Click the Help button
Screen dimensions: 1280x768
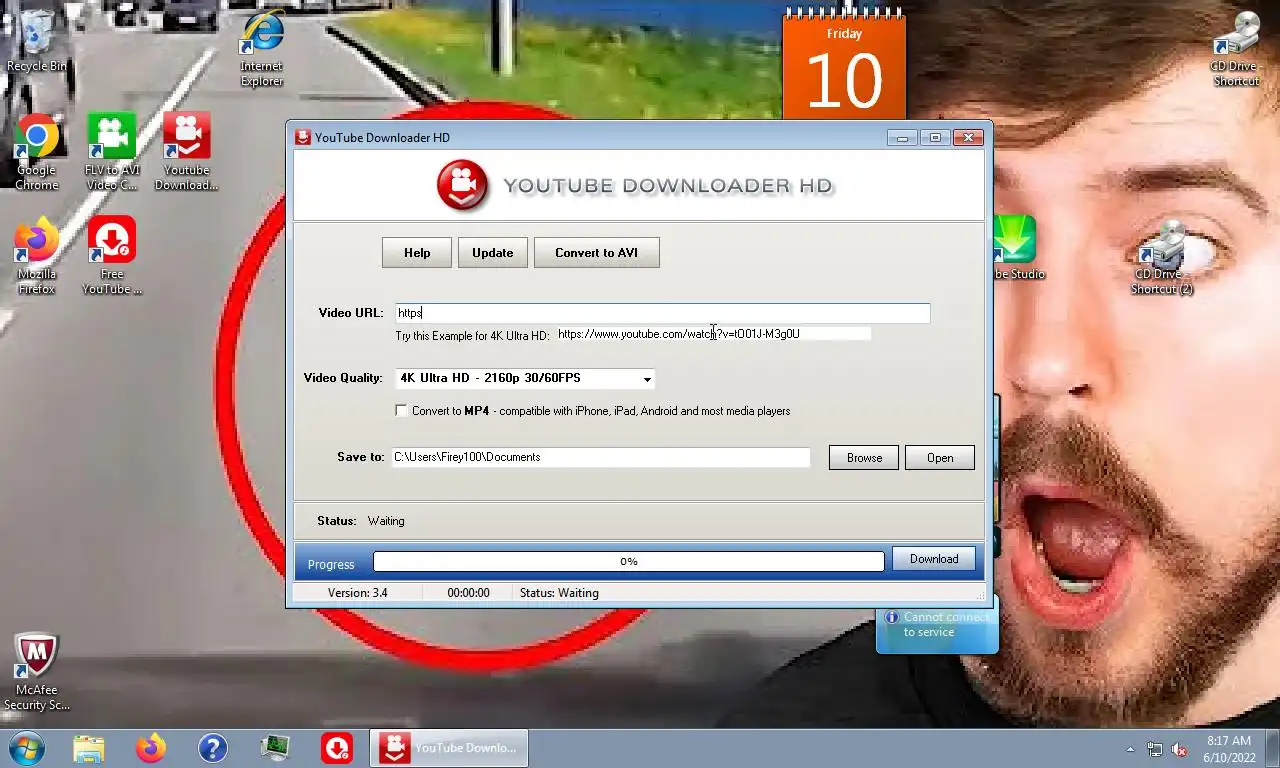(417, 253)
